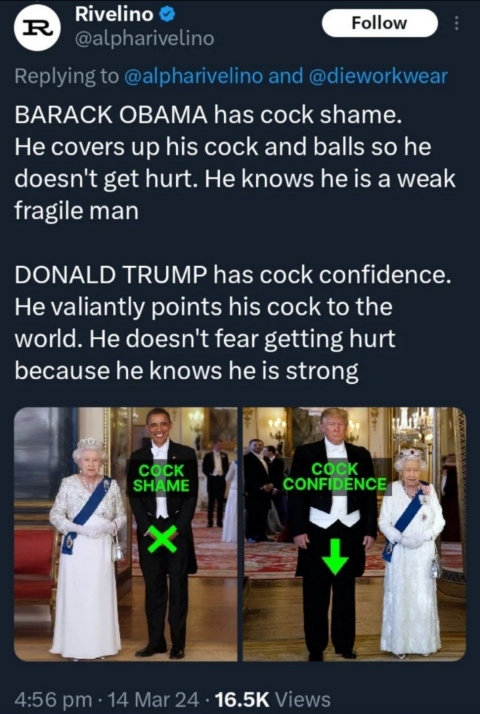Viewport: 480px width, 714px height.
Task: Open @alpharivelino mention in Replying to line
Action: (x=193, y=76)
